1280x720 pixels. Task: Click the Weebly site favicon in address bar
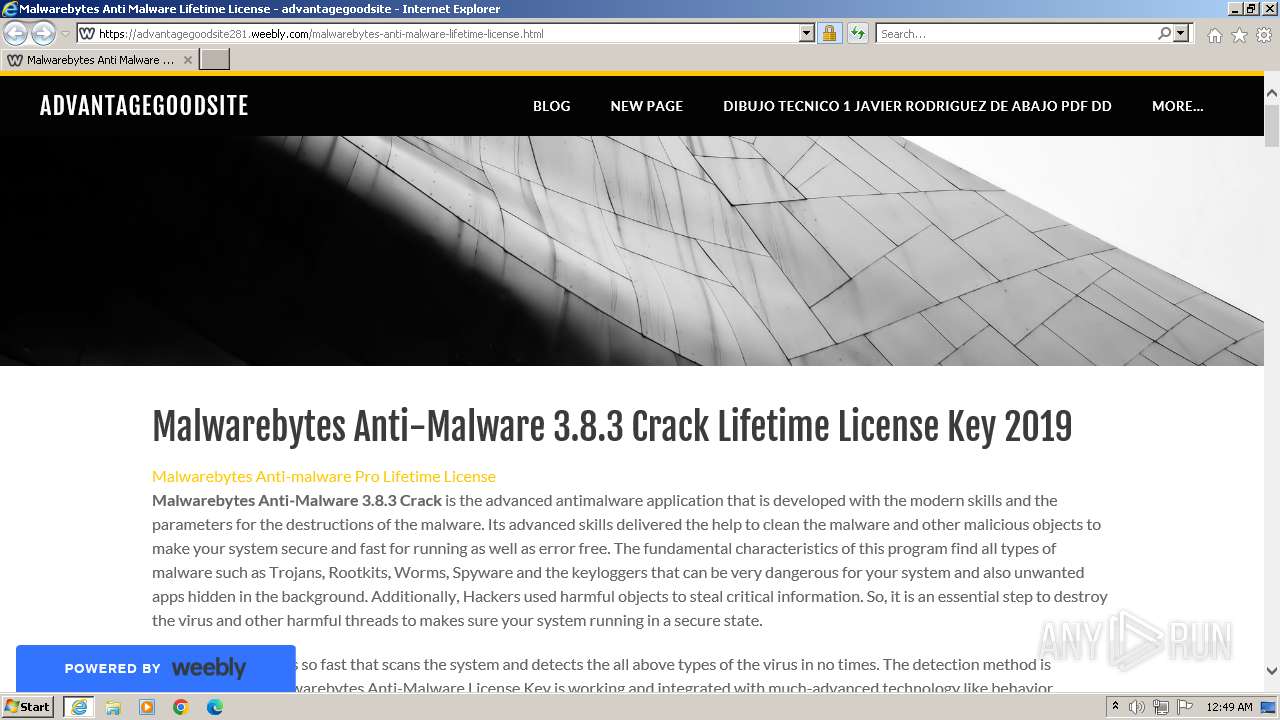87,33
